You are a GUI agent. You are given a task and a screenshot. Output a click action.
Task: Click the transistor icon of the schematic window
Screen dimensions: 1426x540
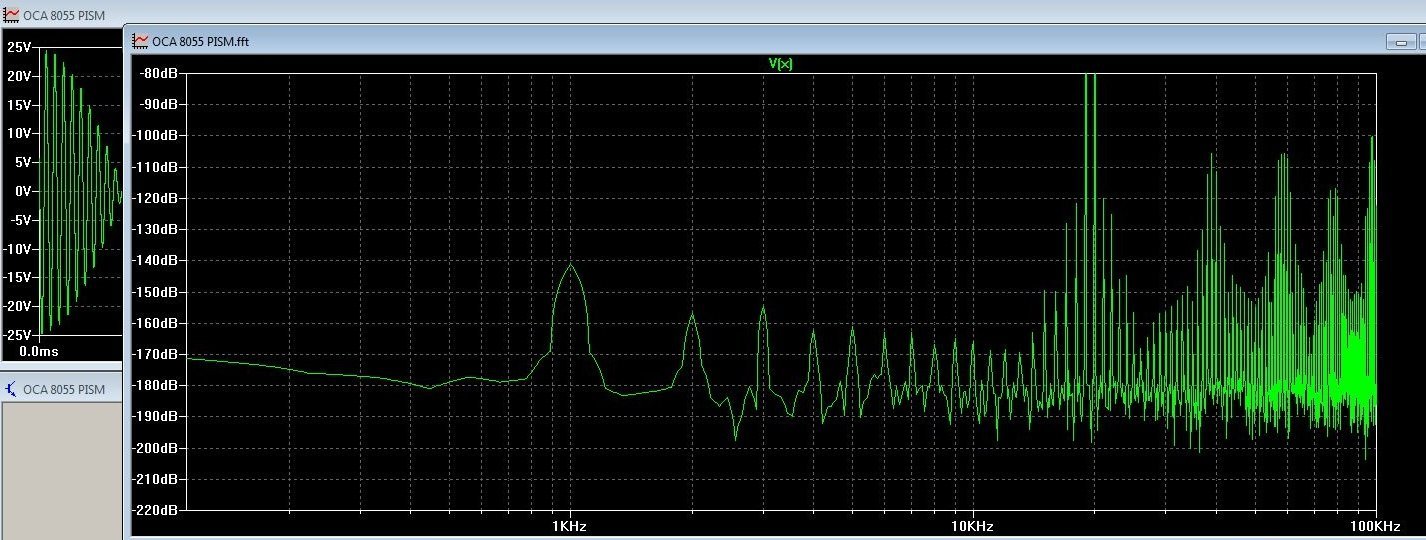11,389
